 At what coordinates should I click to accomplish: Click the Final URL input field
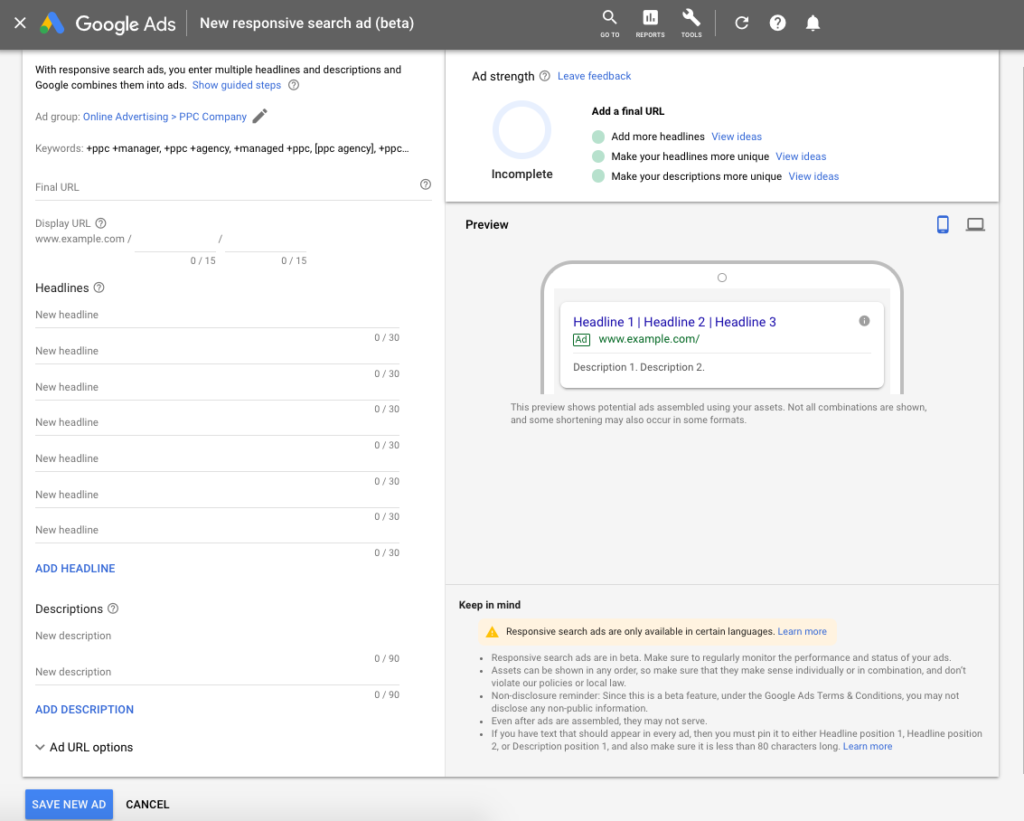point(200,186)
